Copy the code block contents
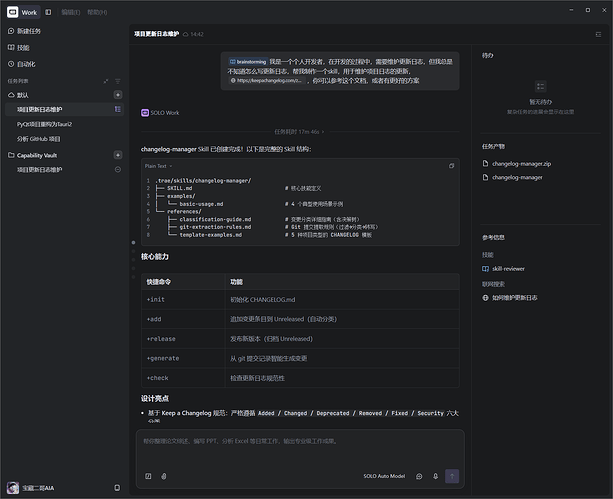This screenshot has height=499, width=613. [x=451, y=166]
